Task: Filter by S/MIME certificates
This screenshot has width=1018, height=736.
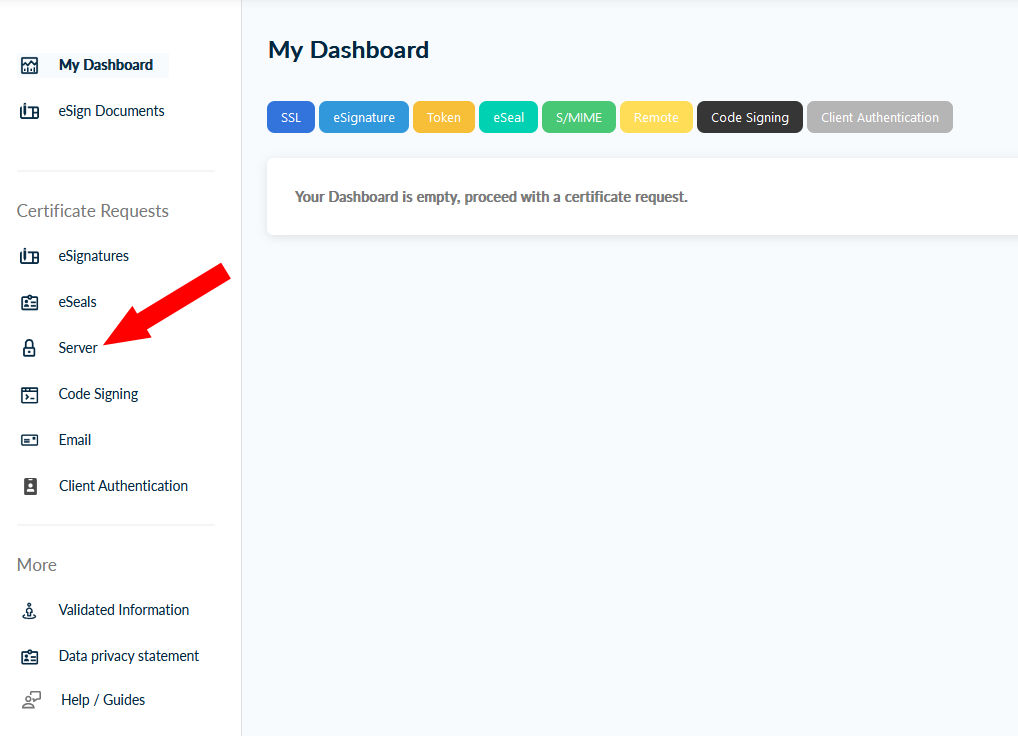Action: (579, 117)
